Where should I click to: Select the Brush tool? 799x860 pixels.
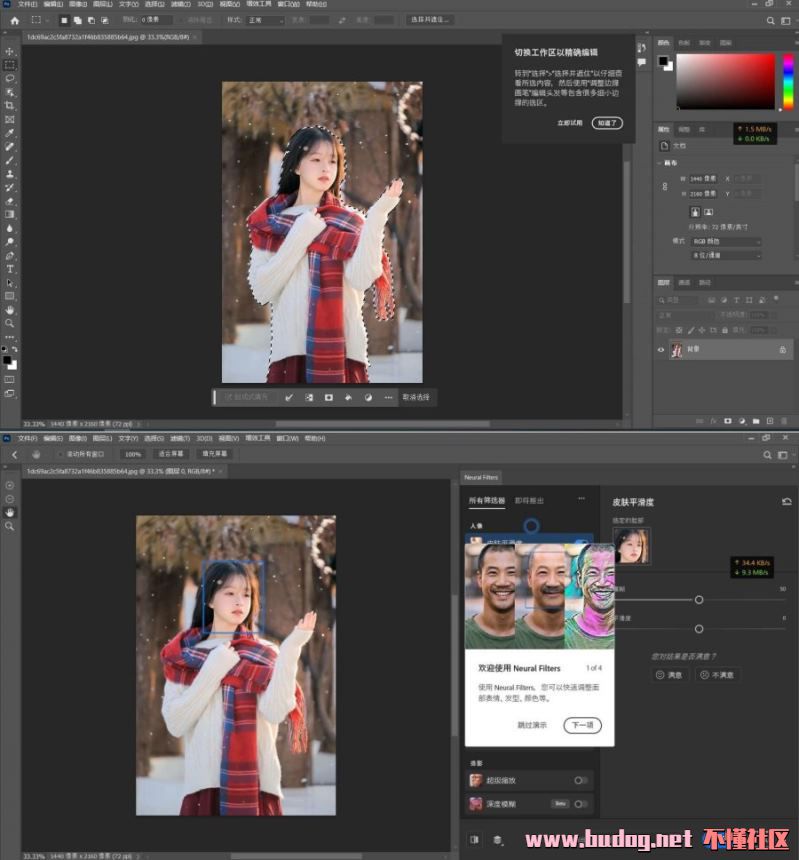(10, 160)
